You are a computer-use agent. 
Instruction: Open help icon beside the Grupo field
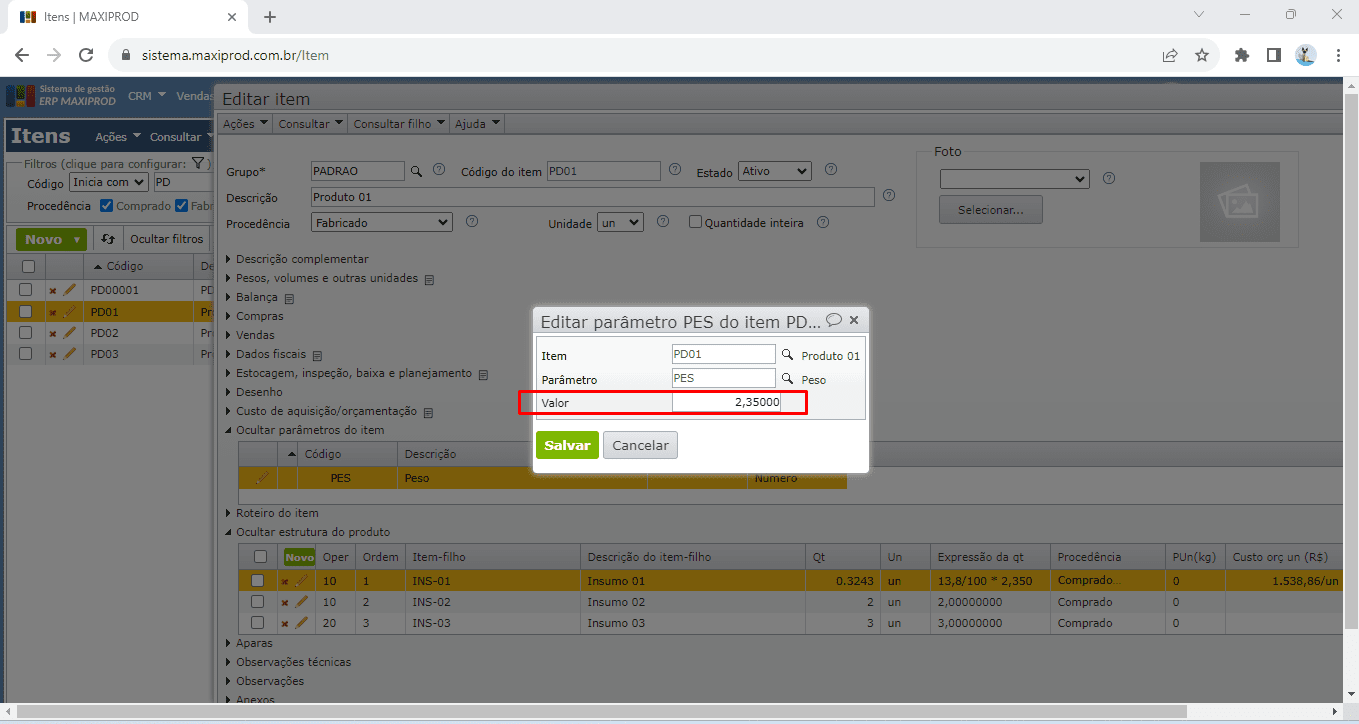[x=439, y=170]
